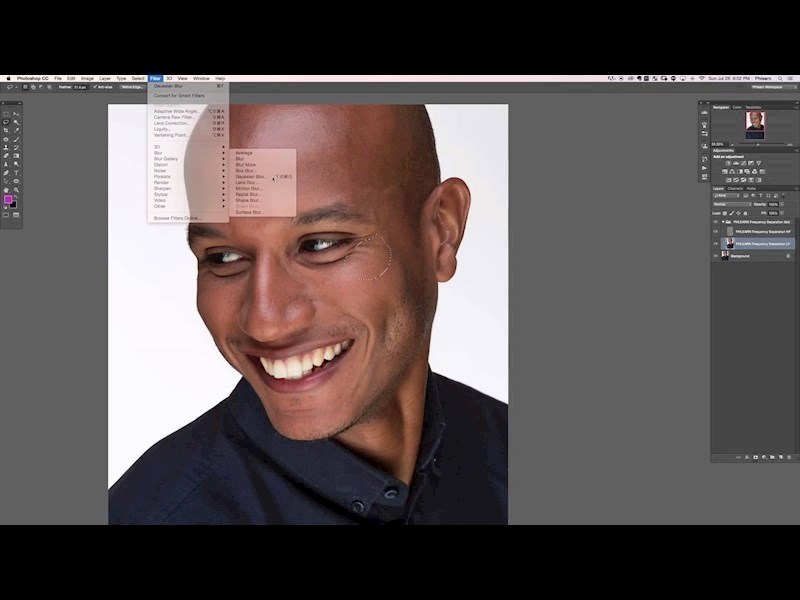
Task: Switch to the Channels tab
Action: [735, 189]
